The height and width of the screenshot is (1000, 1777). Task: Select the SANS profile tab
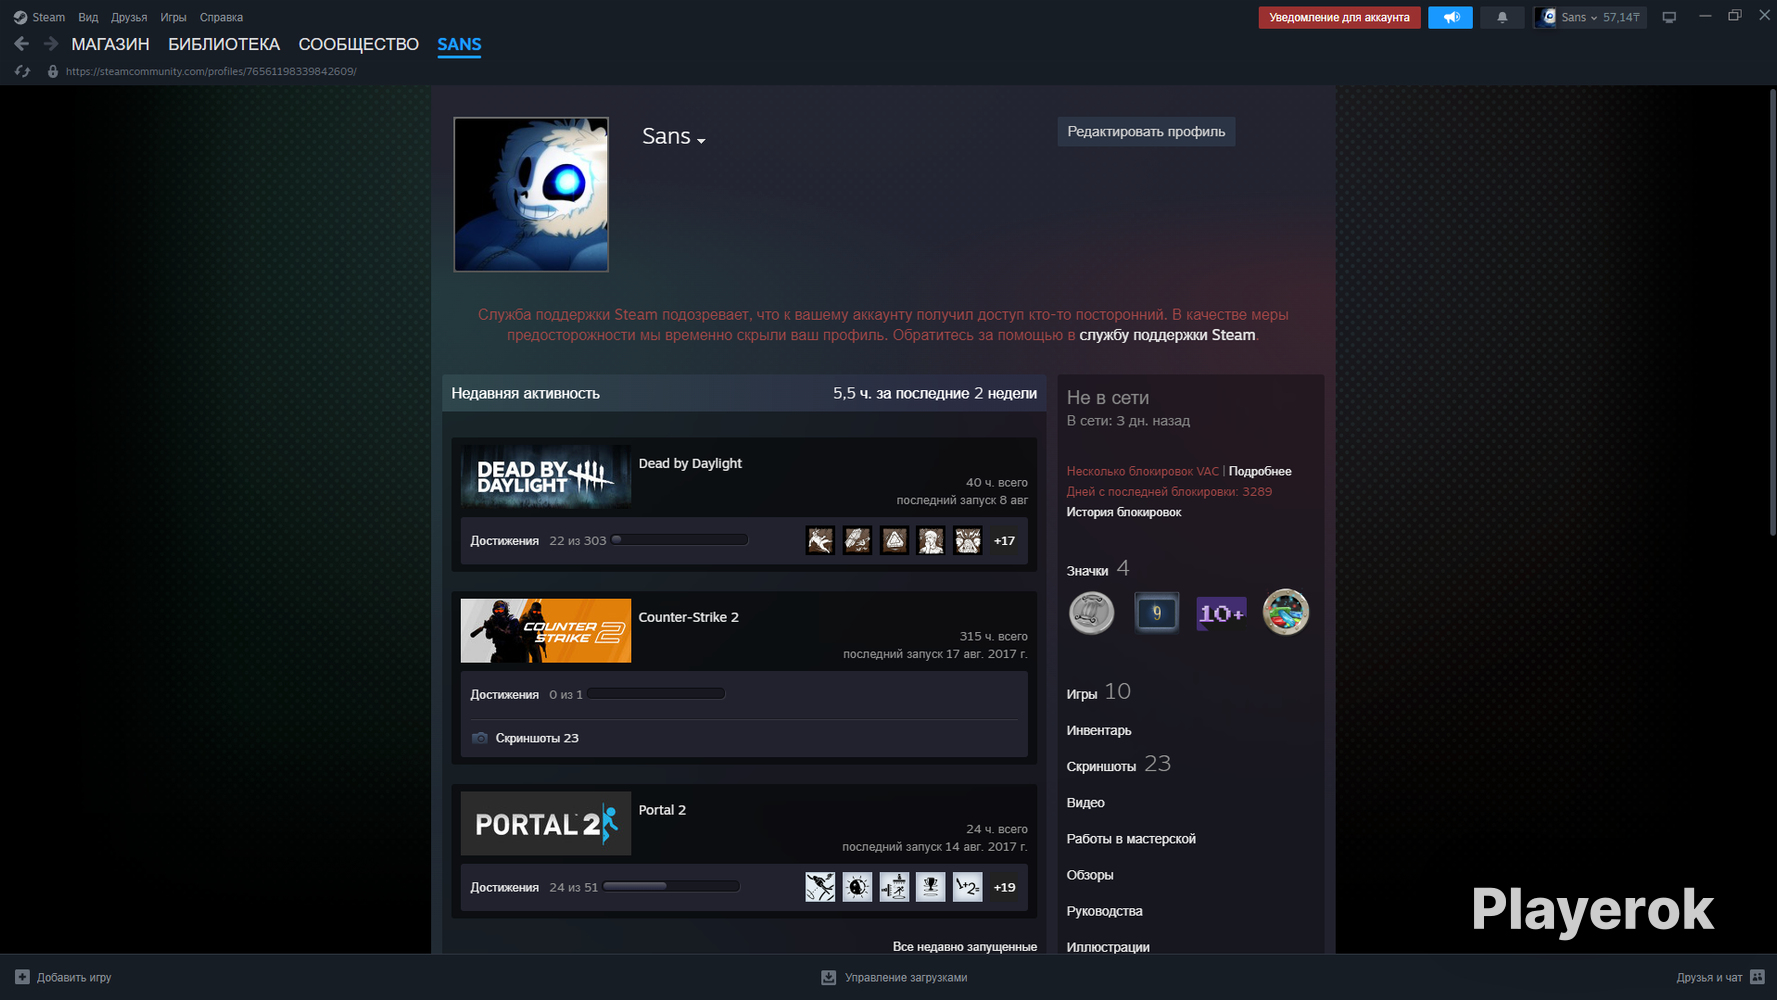(x=459, y=44)
